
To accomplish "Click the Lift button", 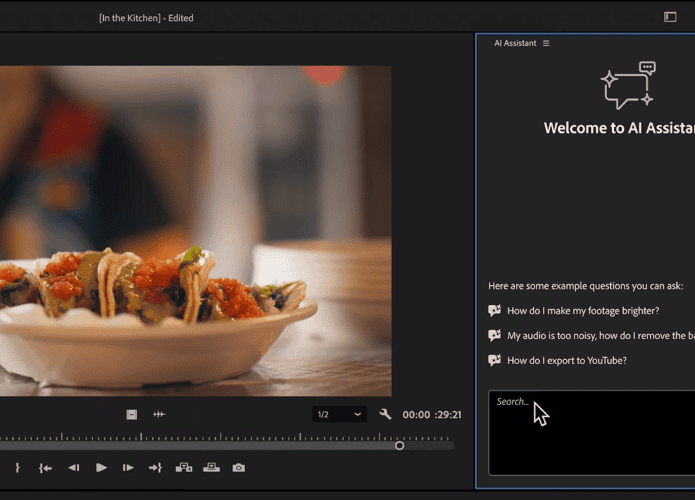I will (184, 468).
